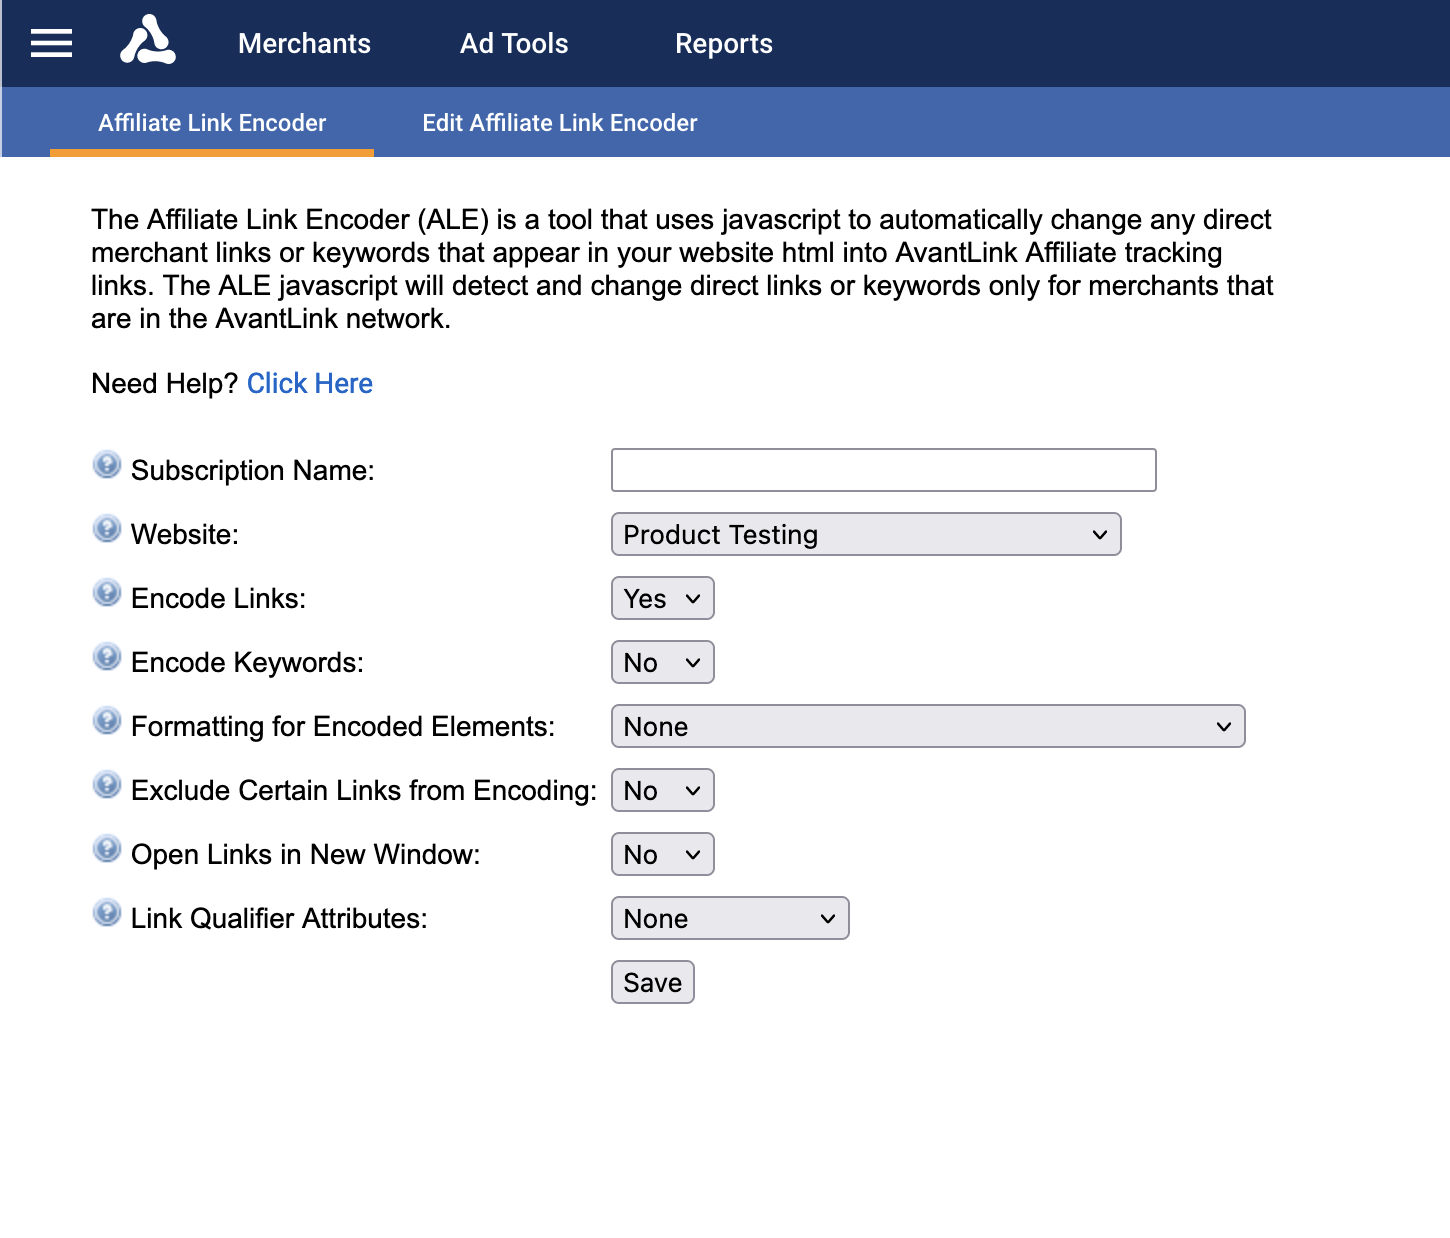Image resolution: width=1450 pixels, height=1238 pixels.
Task: Click the AvantLink logo icon
Action: 148,41
